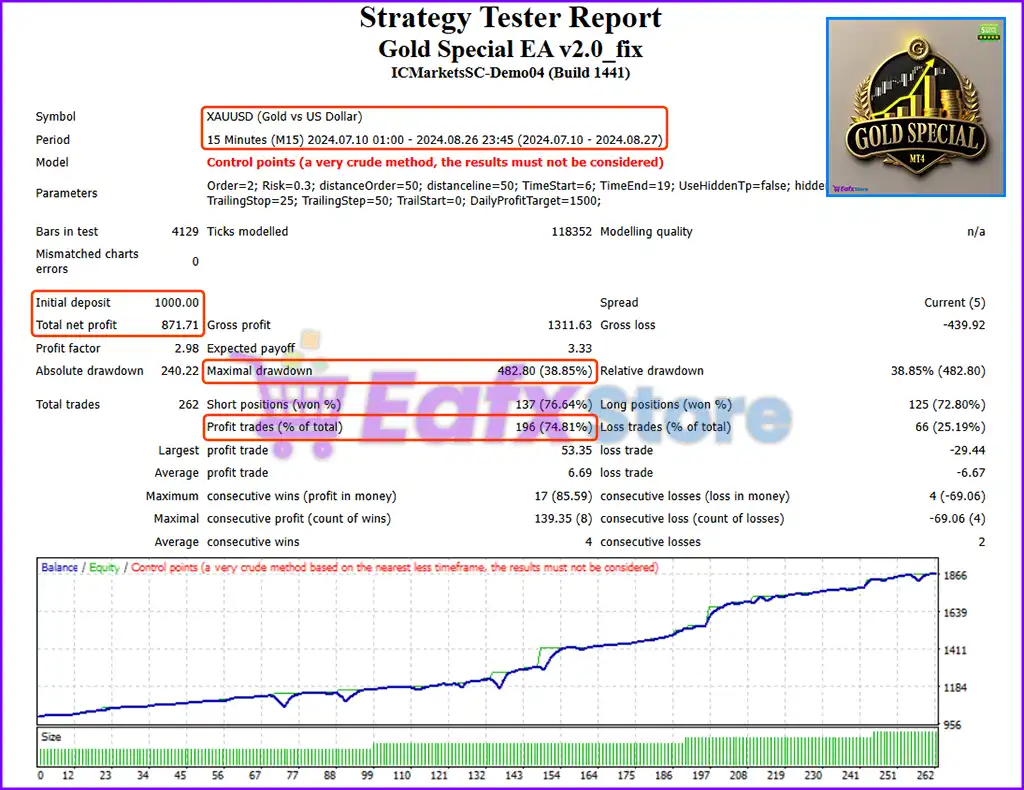
Task: Click the Equity legend label in chart
Action: coord(104,567)
